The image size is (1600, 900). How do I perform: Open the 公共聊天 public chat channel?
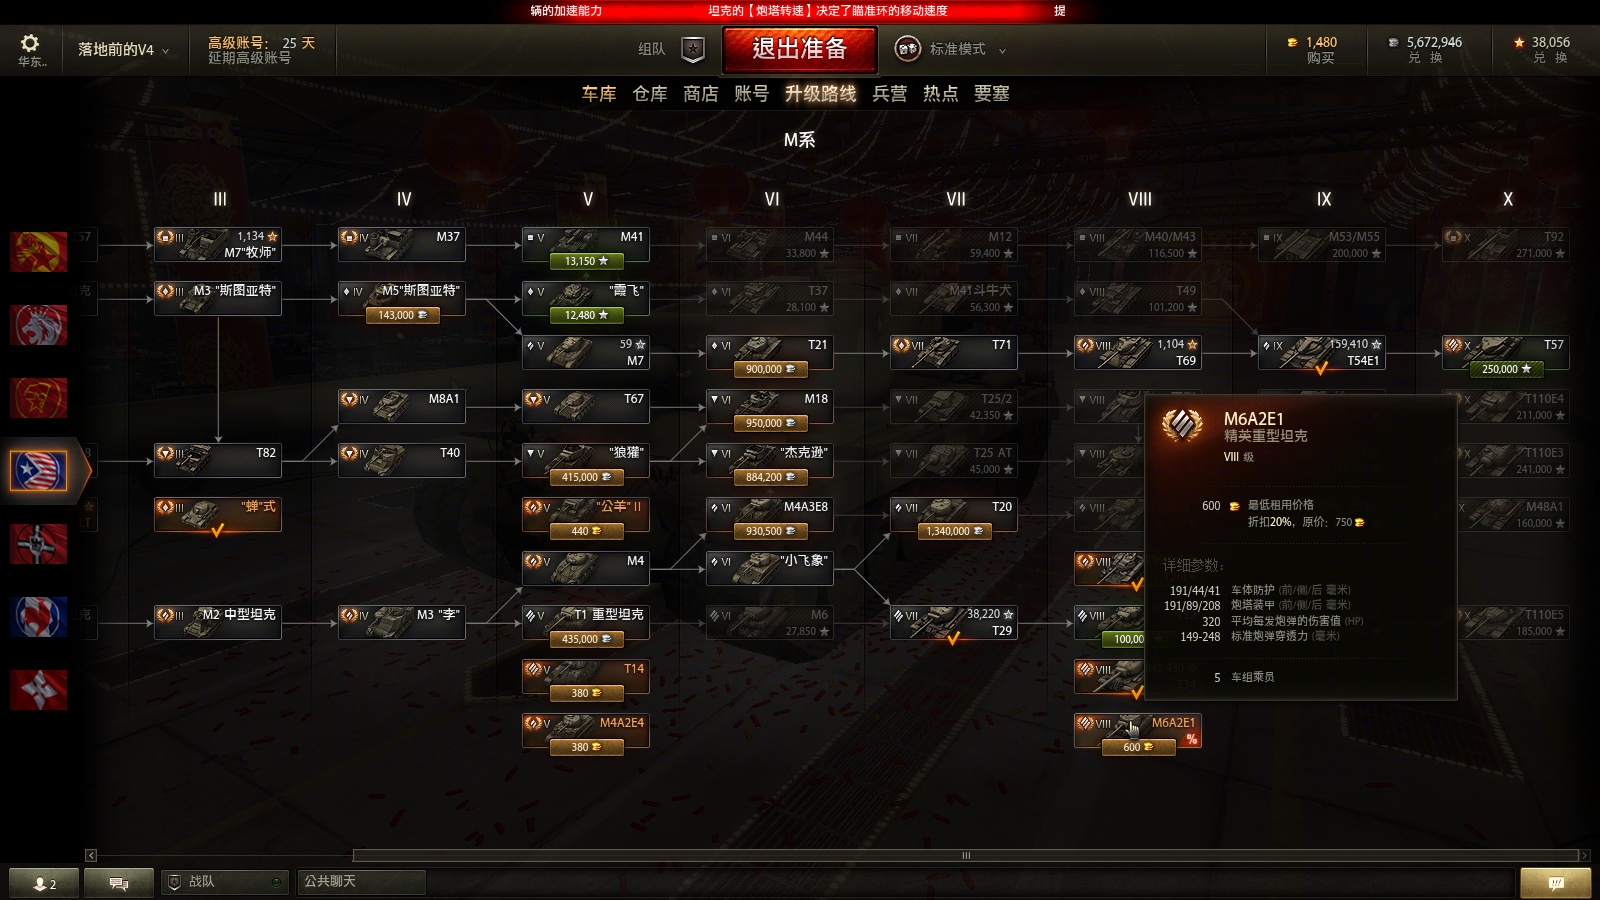coord(361,882)
